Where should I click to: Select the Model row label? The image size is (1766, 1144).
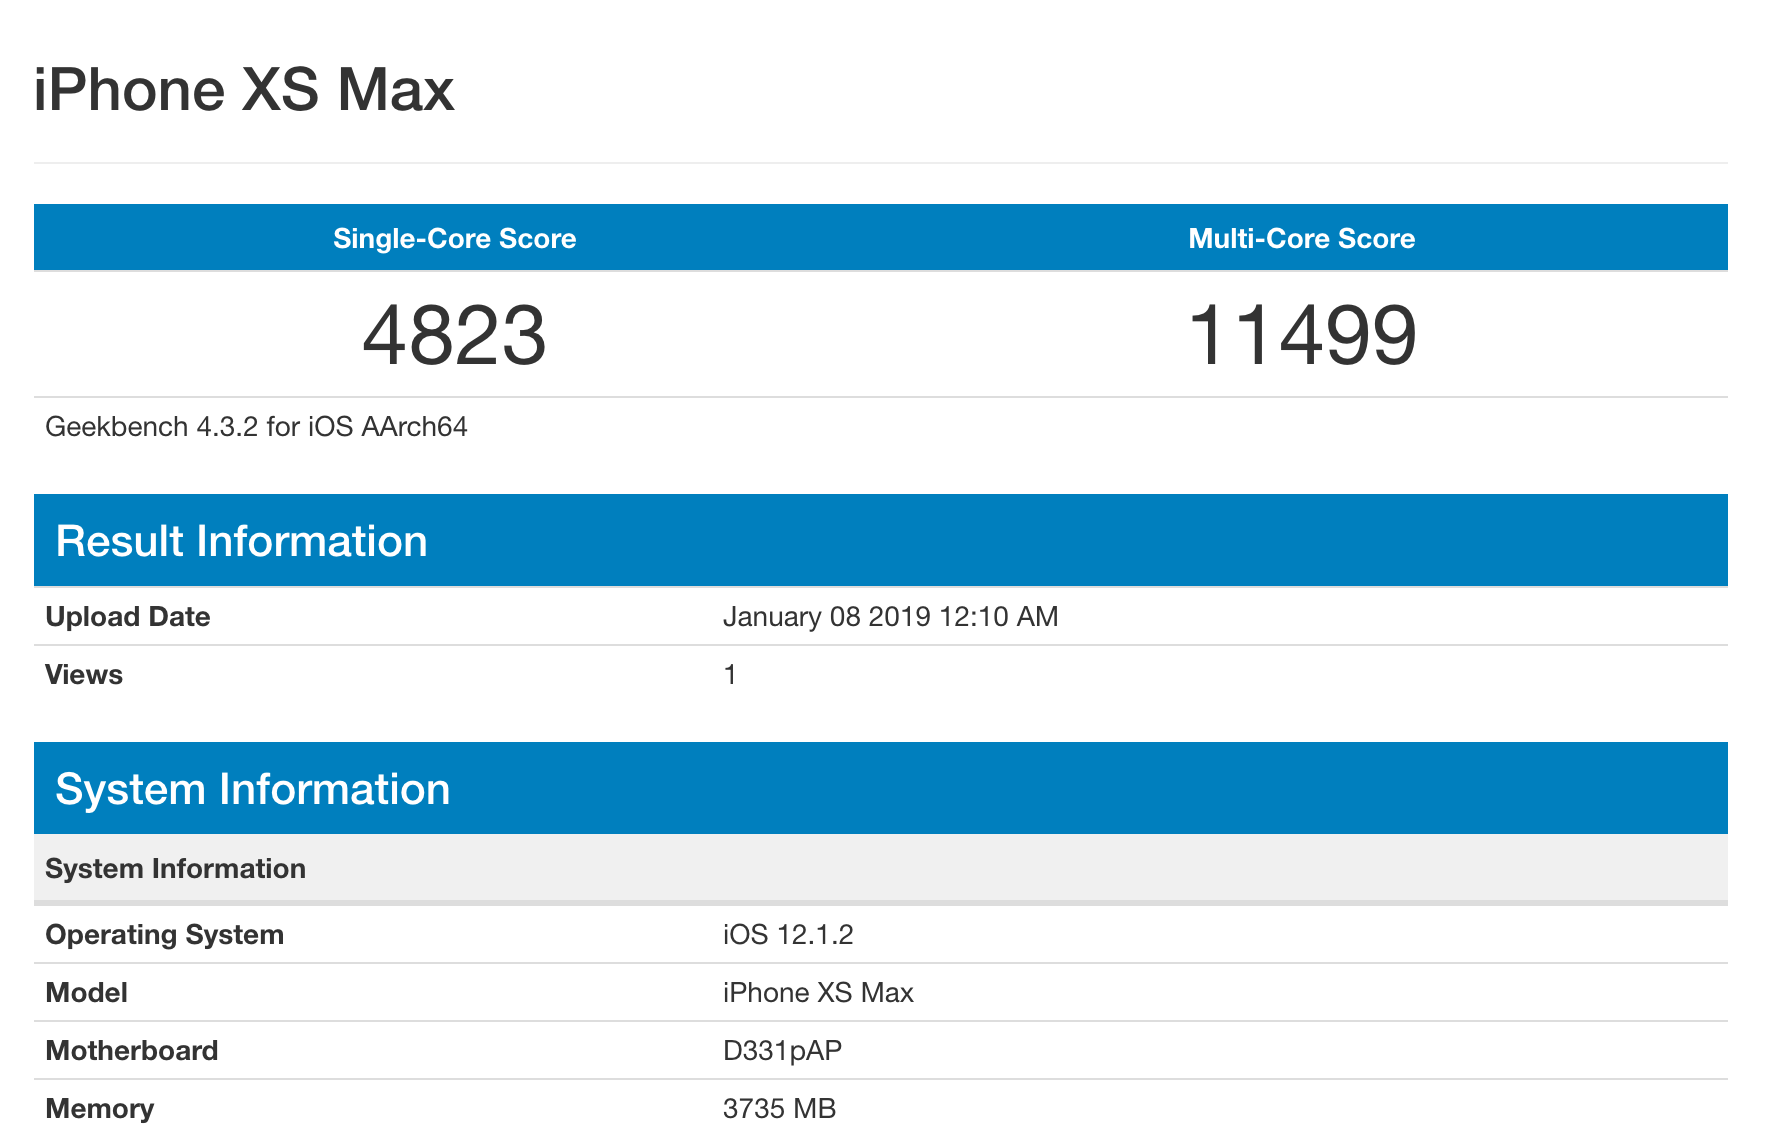(x=87, y=993)
